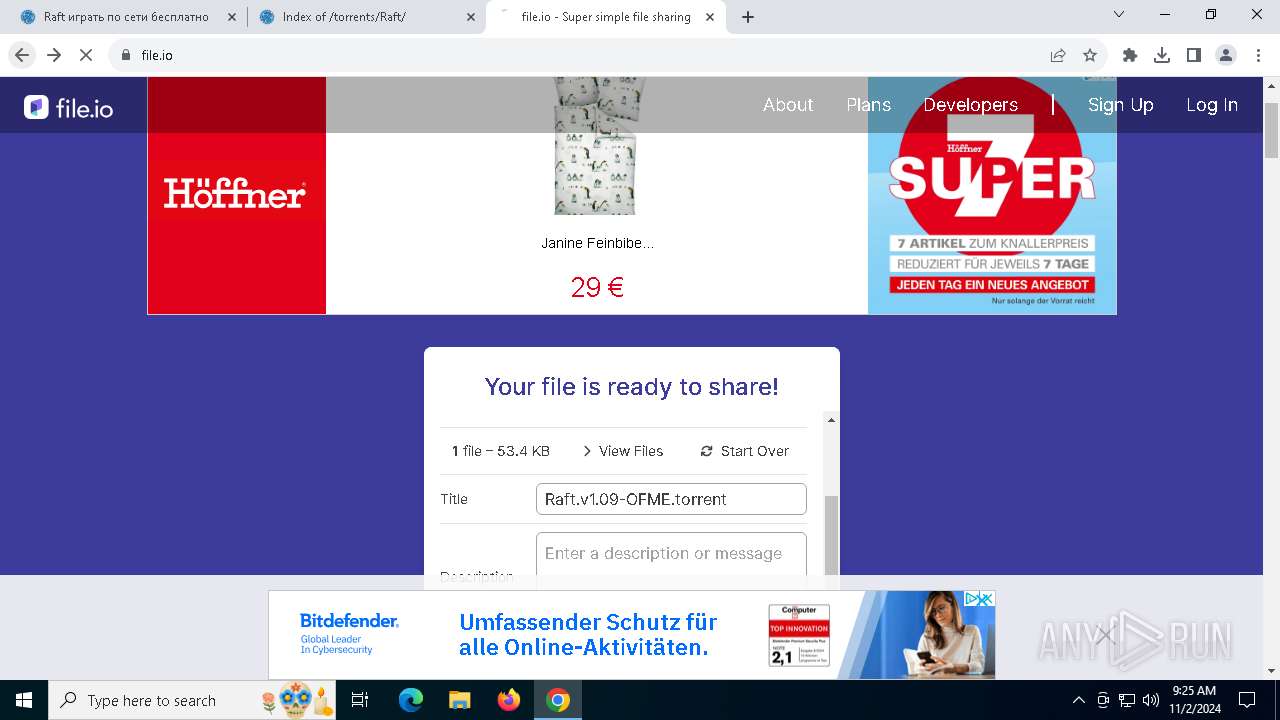
Task: Launch Microsoft Edge from taskbar
Action: [410, 700]
